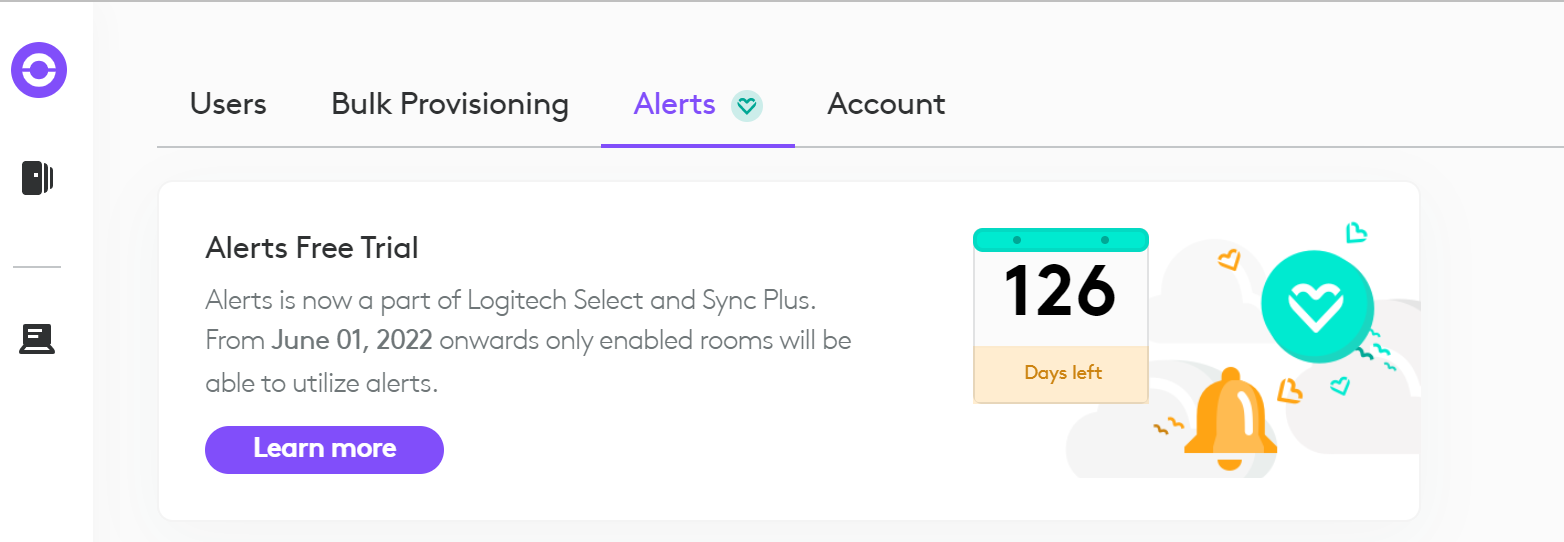Image resolution: width=1564 pixels, height=542 pixels.
Task: Click the small teal heart below the circle
Action: point(1339,385)
